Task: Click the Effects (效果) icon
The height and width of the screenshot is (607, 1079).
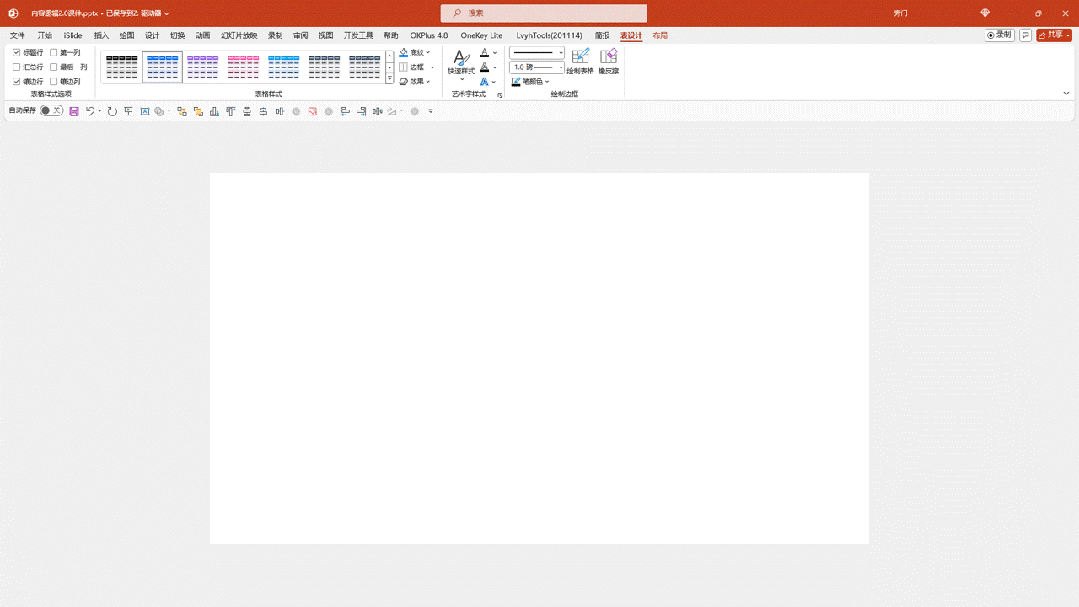Action: 404,81
